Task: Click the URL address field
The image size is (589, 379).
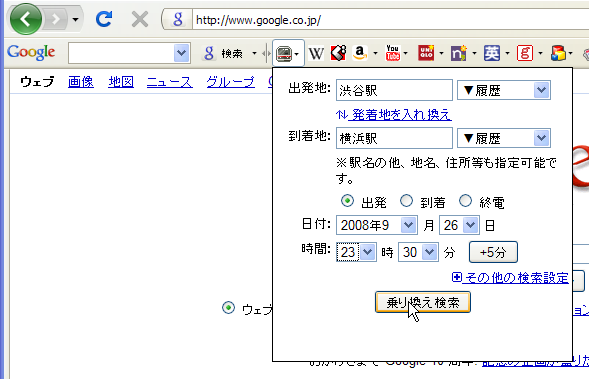Action: [x=391, y=20]
